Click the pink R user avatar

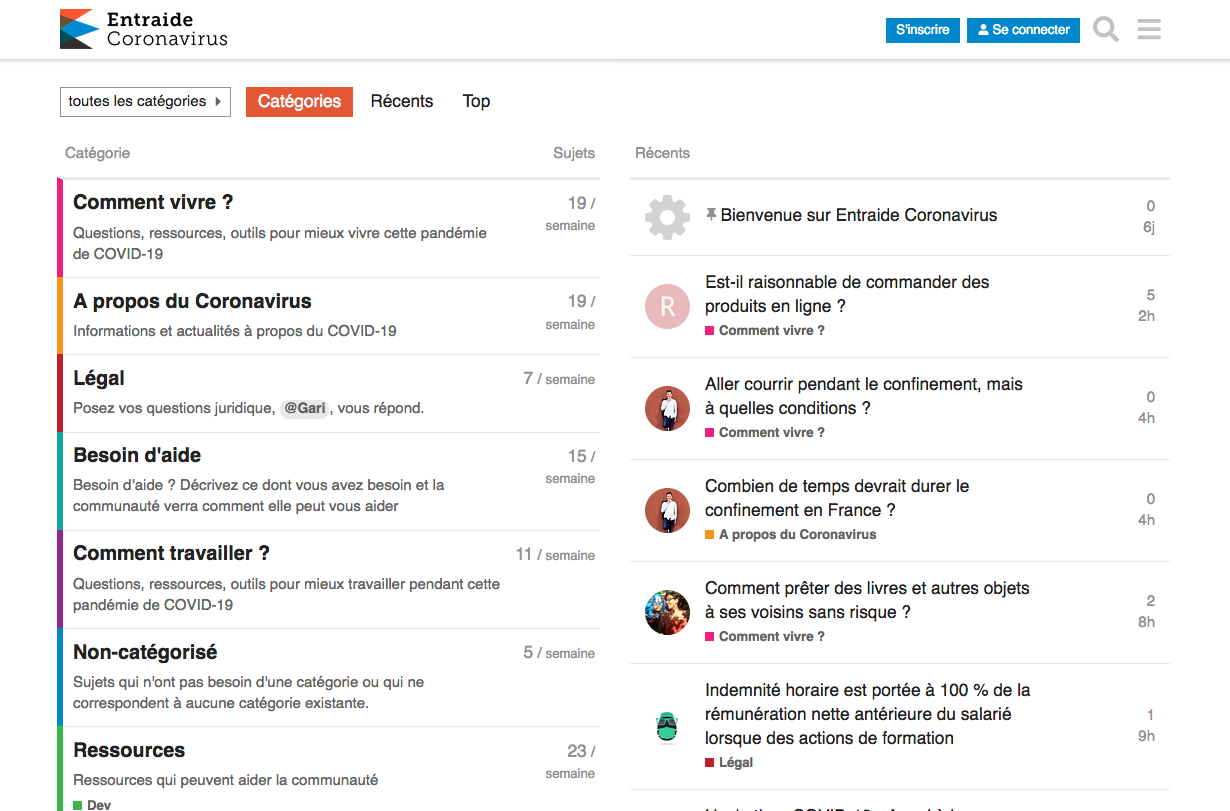[x=667, y=306]
